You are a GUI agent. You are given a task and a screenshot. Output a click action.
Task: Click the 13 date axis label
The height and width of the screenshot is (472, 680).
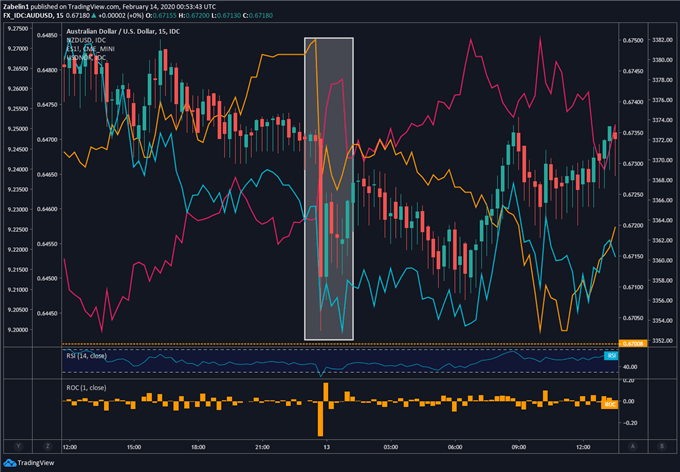pos(327,447)
